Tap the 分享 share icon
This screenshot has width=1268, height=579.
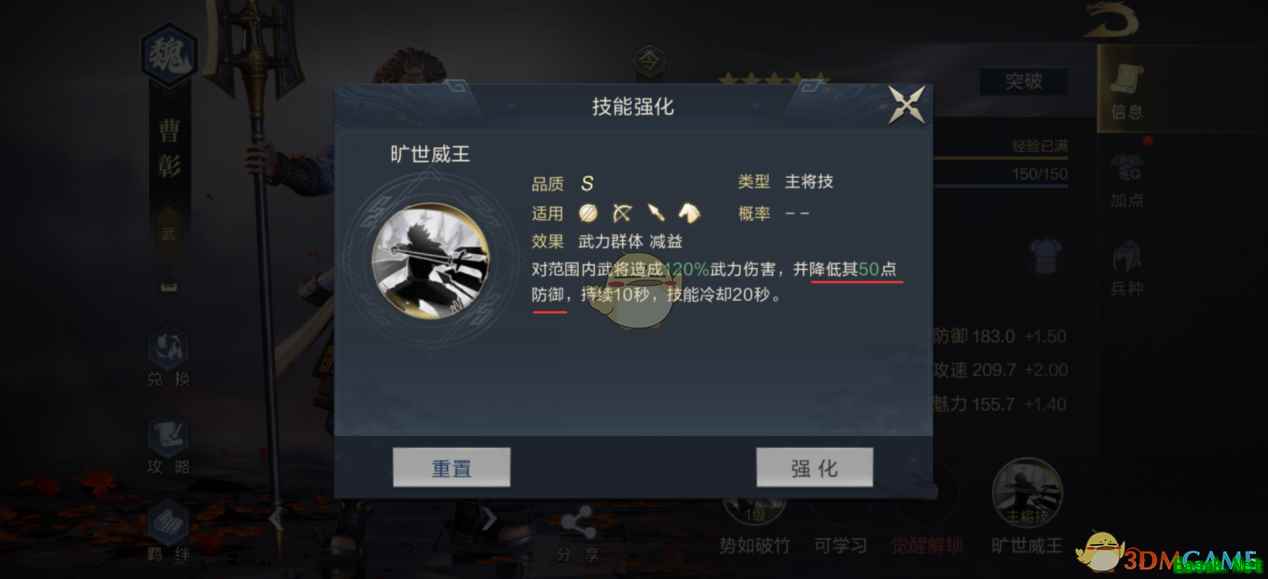click(577, 535)
